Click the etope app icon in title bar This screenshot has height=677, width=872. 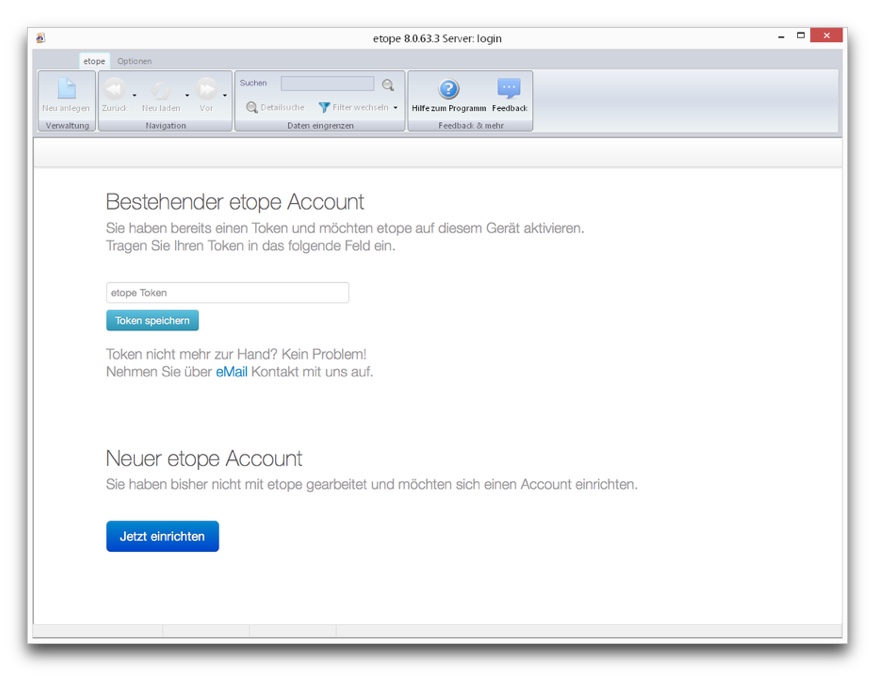(41, 38)
